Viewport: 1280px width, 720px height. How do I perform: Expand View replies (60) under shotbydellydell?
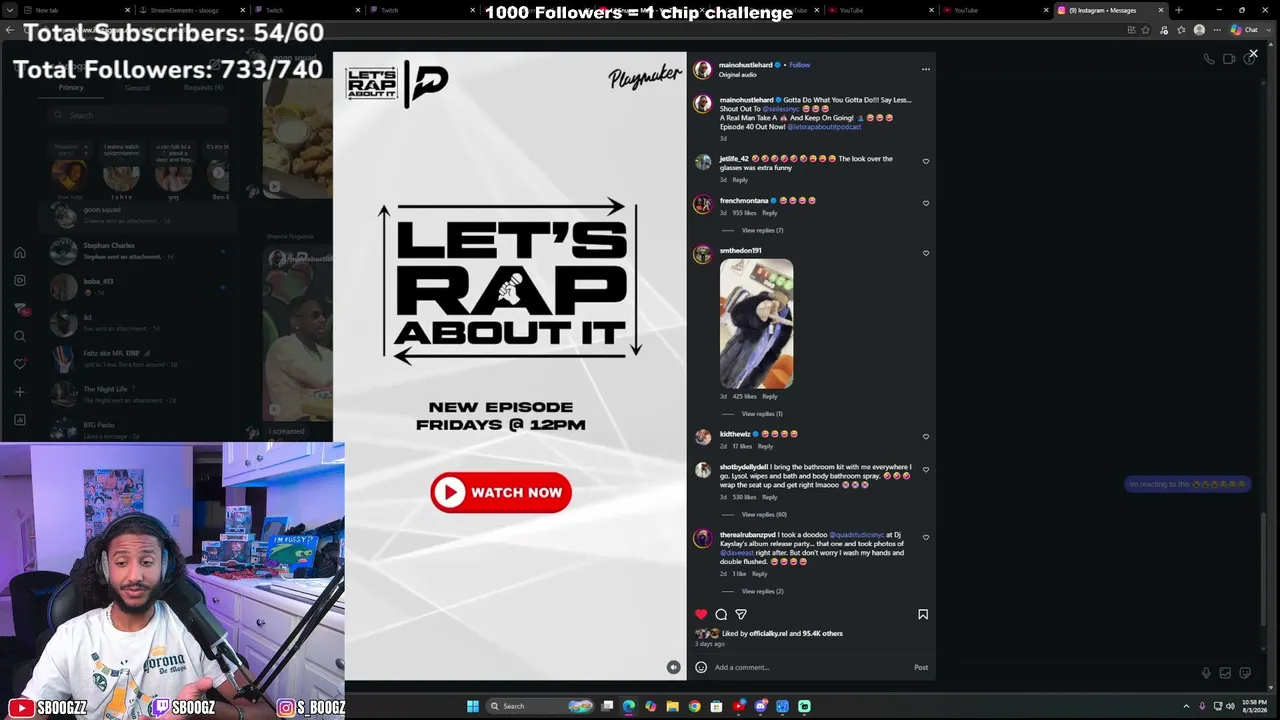tap(764, 515)
